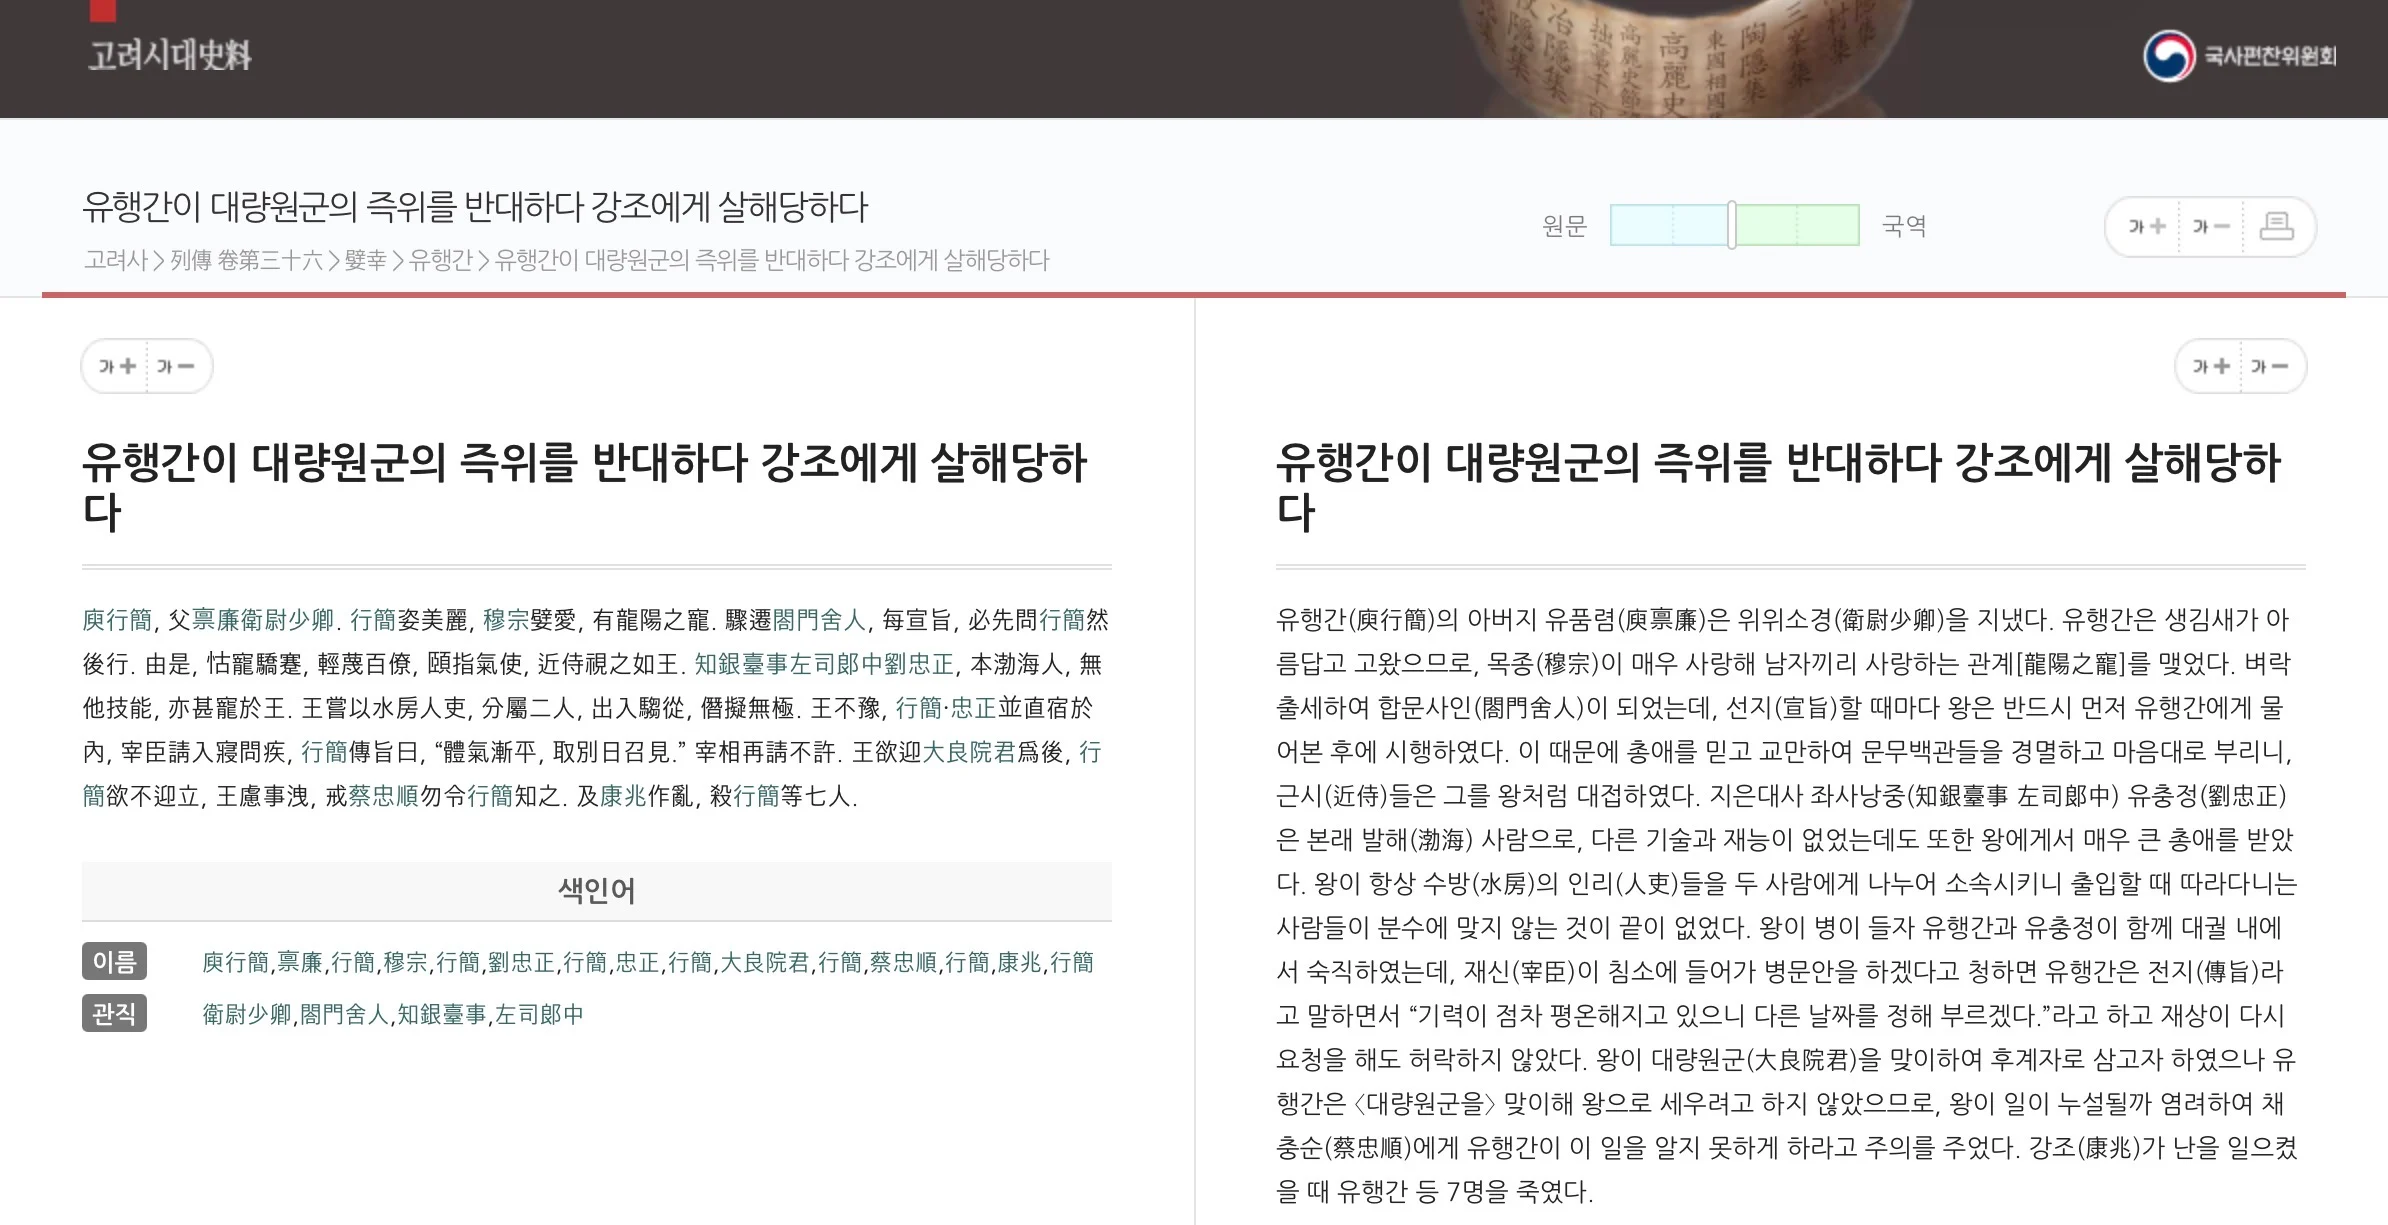Click 知銀臺事左司郞中劉忠正 link in the text
Image resolution: width=2388 pixels, height=1225 pixels.
(824, 664)
